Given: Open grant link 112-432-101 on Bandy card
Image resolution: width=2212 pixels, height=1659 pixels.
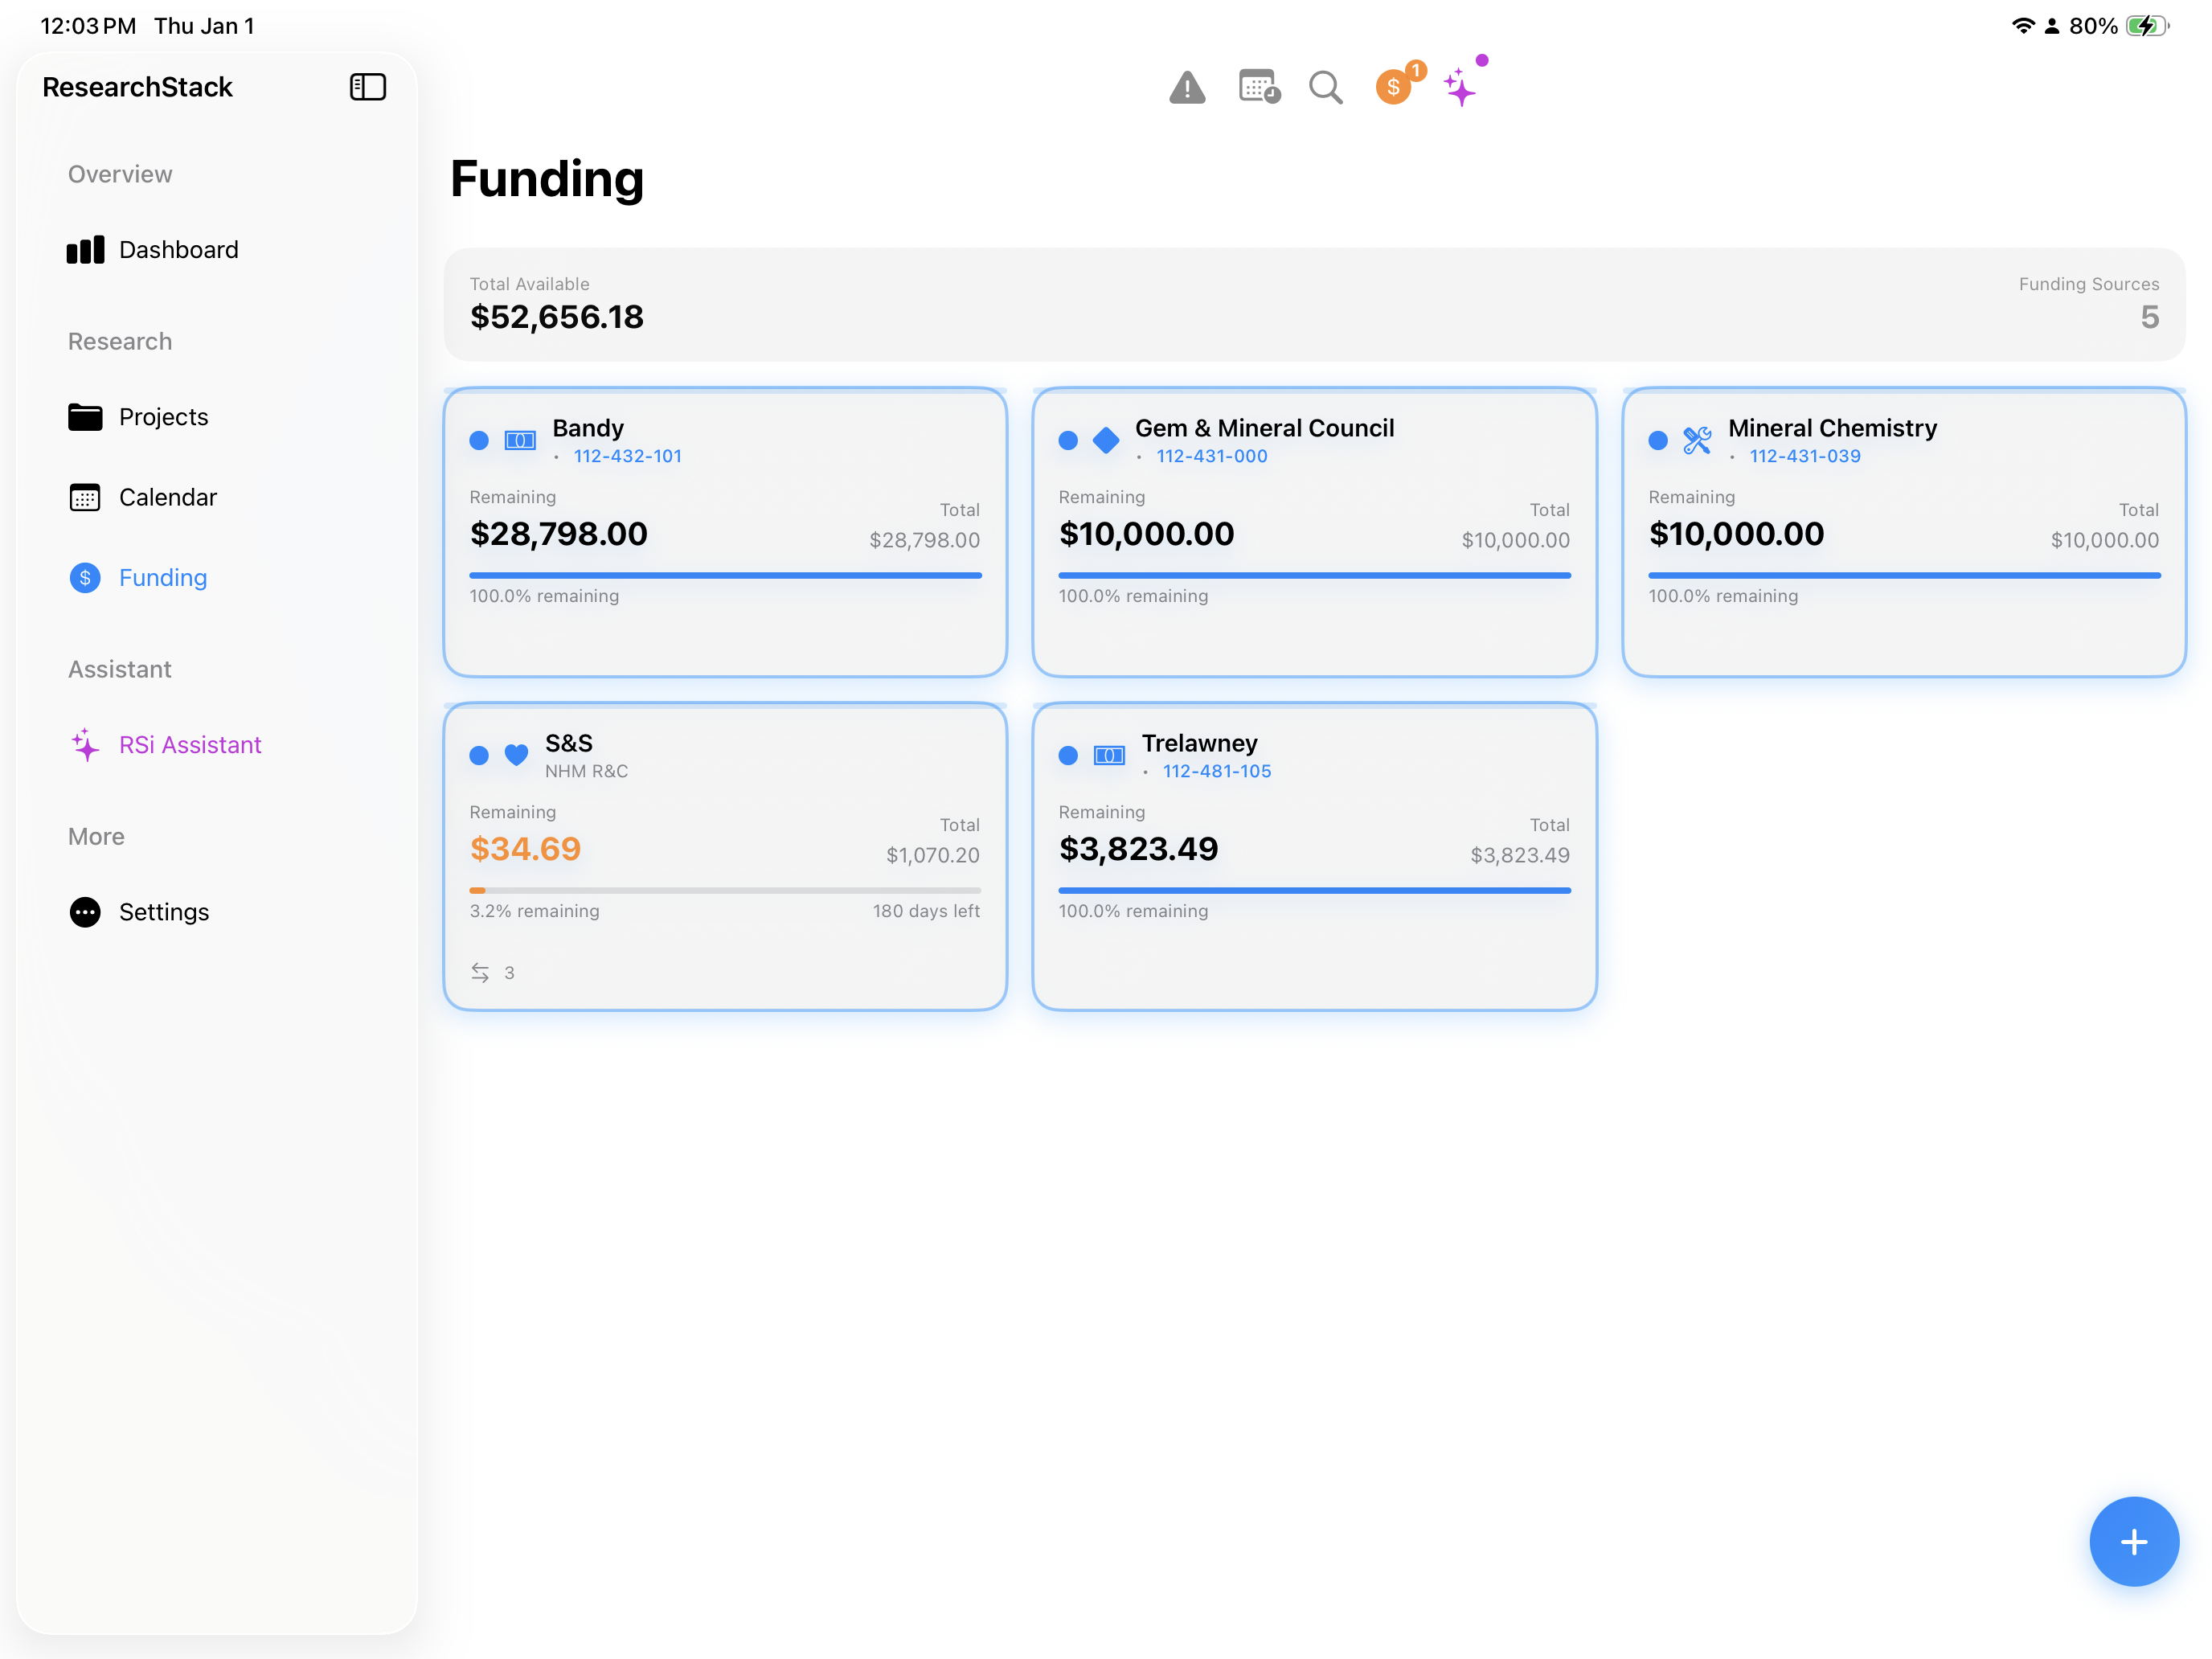Looking at the screenshot, I should (628, 456).
